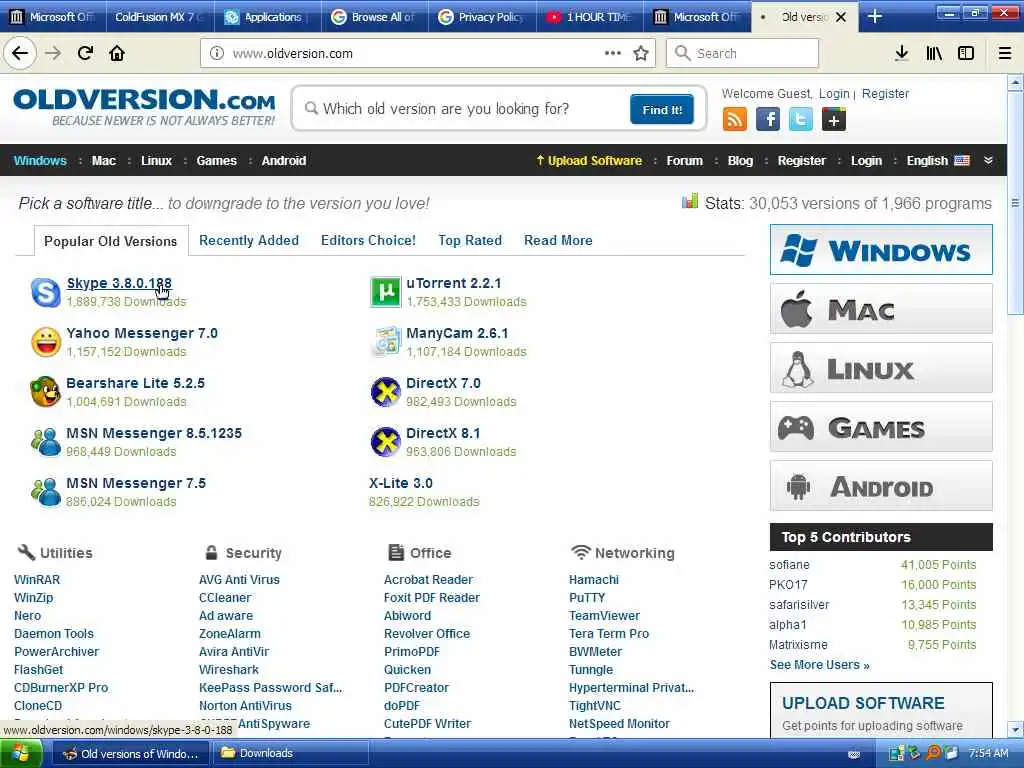The width and height of the screenshot is (1024, 768).
Task: Click the DirectX 7.0 icon
Action: click(x=385, y=392)
